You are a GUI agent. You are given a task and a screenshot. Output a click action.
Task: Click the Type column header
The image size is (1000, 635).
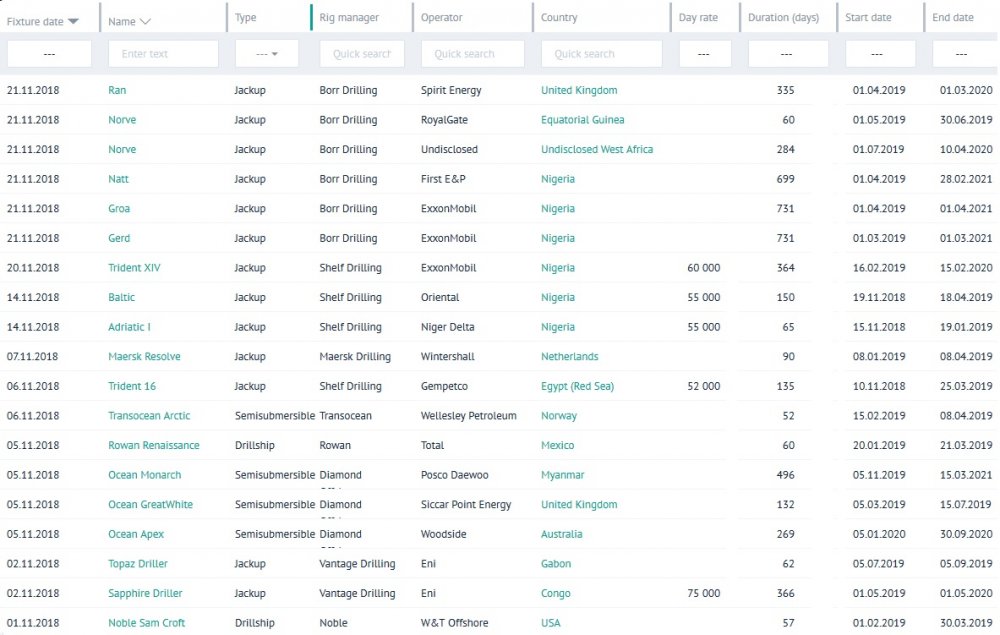click(x=246, y=17)
